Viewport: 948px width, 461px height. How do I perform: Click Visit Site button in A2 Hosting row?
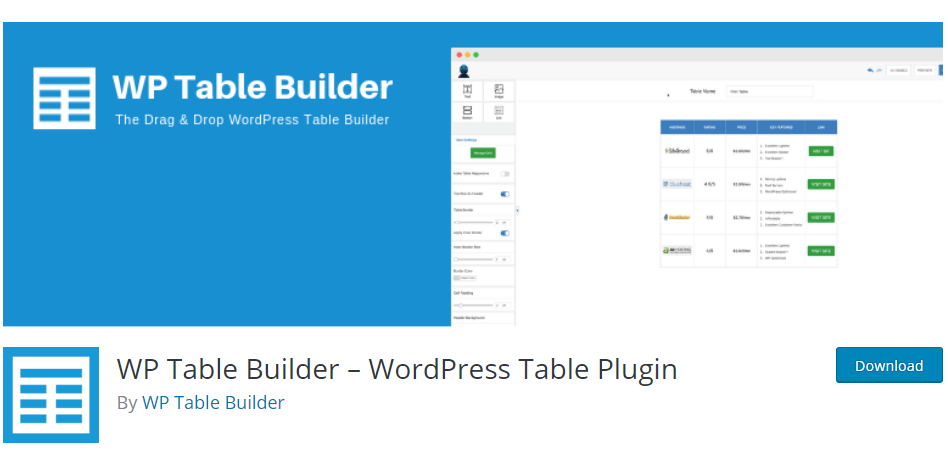(821, 250)
